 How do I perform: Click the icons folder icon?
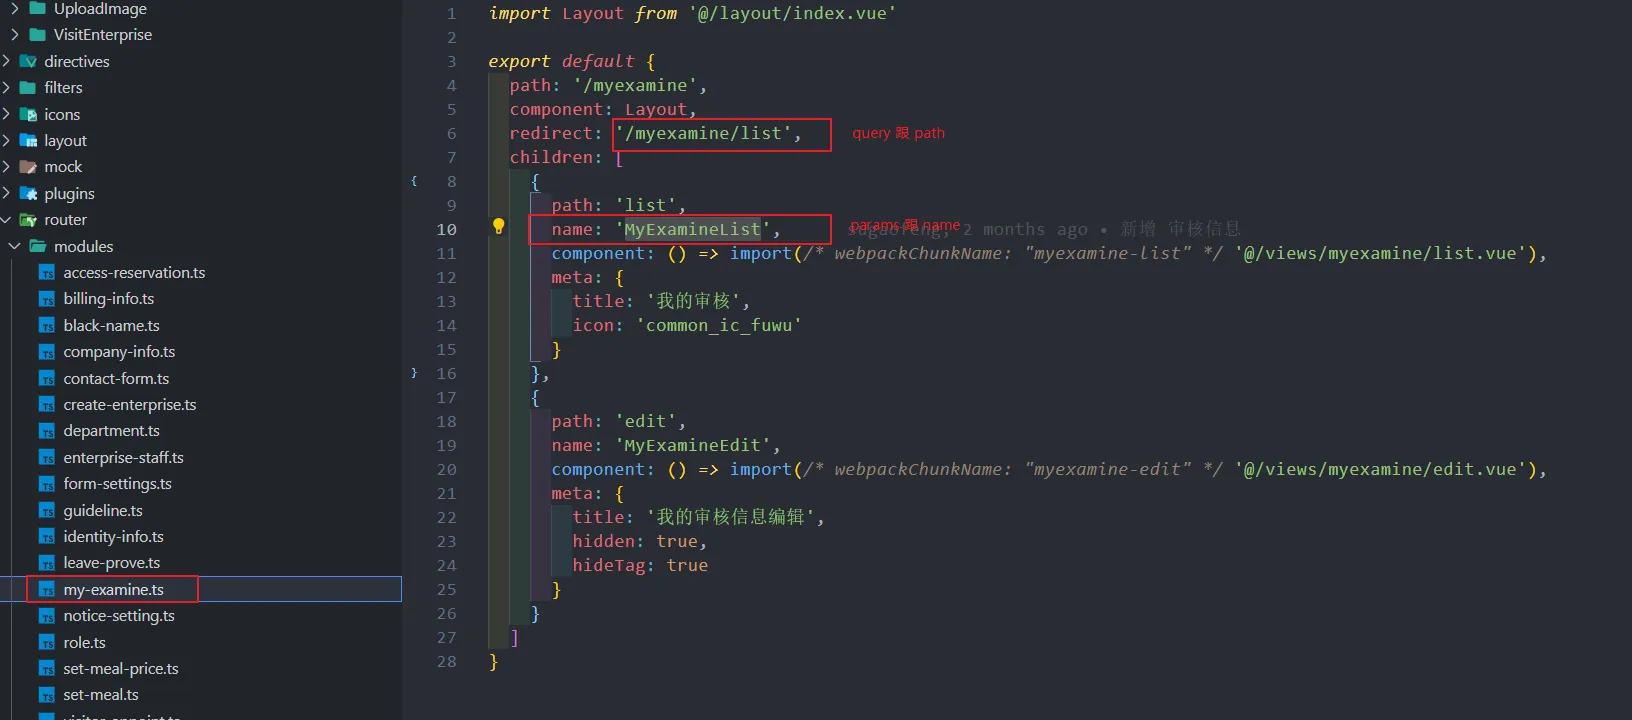(29, 115)
